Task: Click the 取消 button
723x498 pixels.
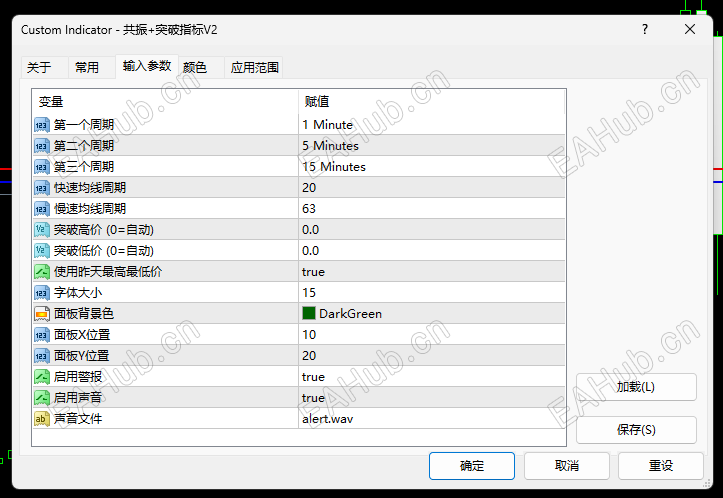Action: (x=567, y=466)
